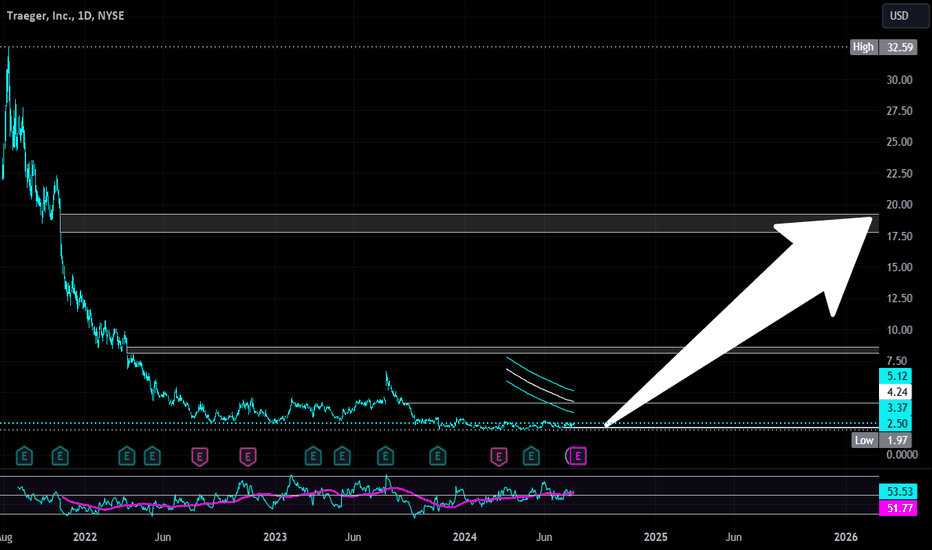Screen dimensions: 932x550
Task: Click the 2026 time axis label
Action: tap(846, 537)
